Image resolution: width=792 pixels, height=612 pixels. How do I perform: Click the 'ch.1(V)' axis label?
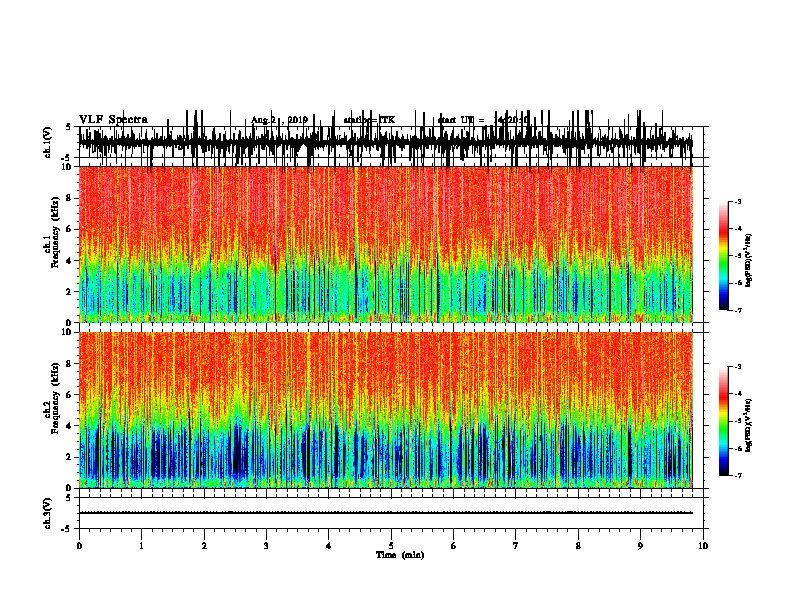click(x=48, y=142)
